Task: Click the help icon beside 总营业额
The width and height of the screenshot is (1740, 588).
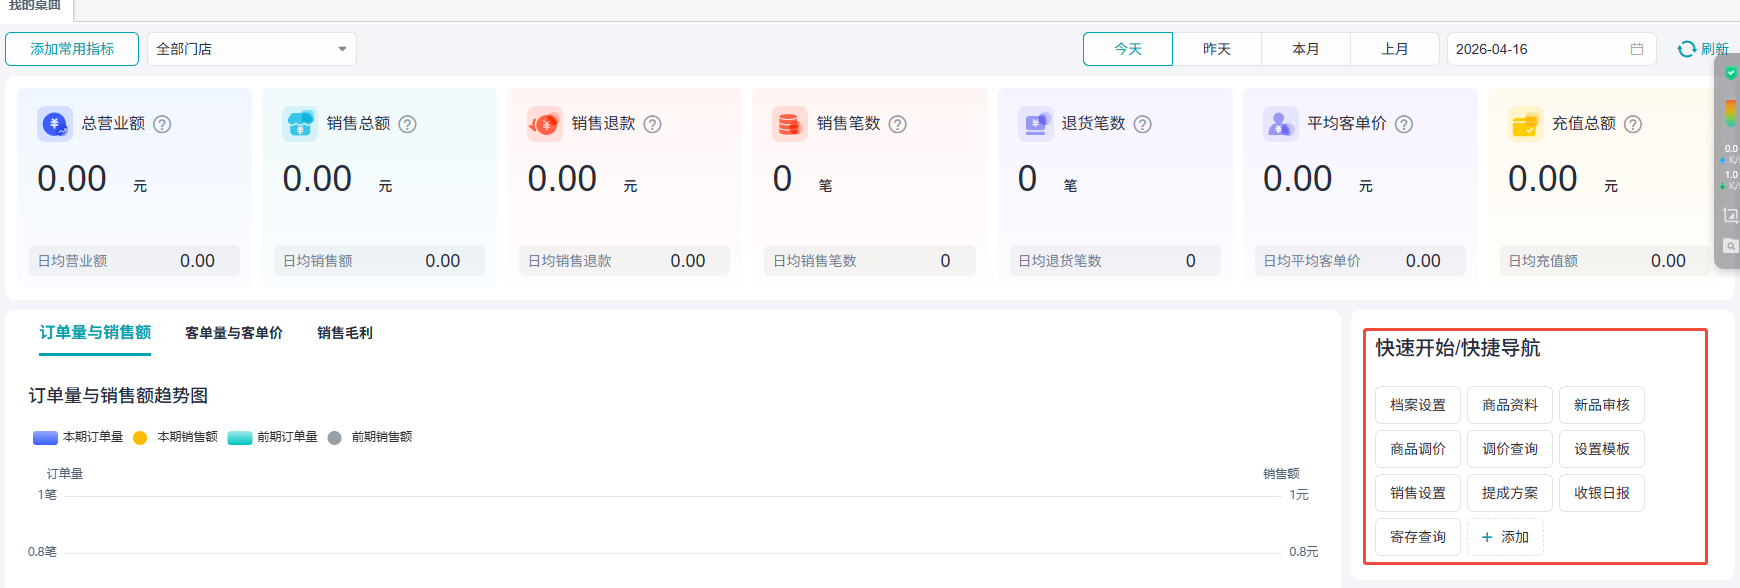Action: point(162,124)
